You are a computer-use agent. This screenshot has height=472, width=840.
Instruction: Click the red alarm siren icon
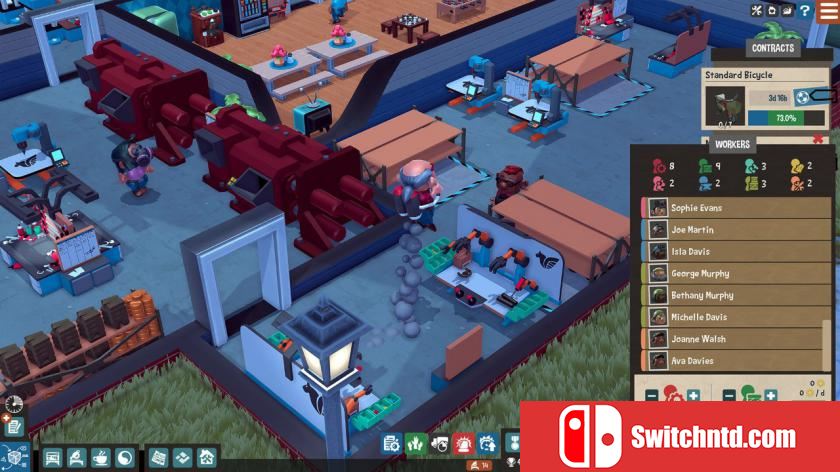(x=464, y=444)
